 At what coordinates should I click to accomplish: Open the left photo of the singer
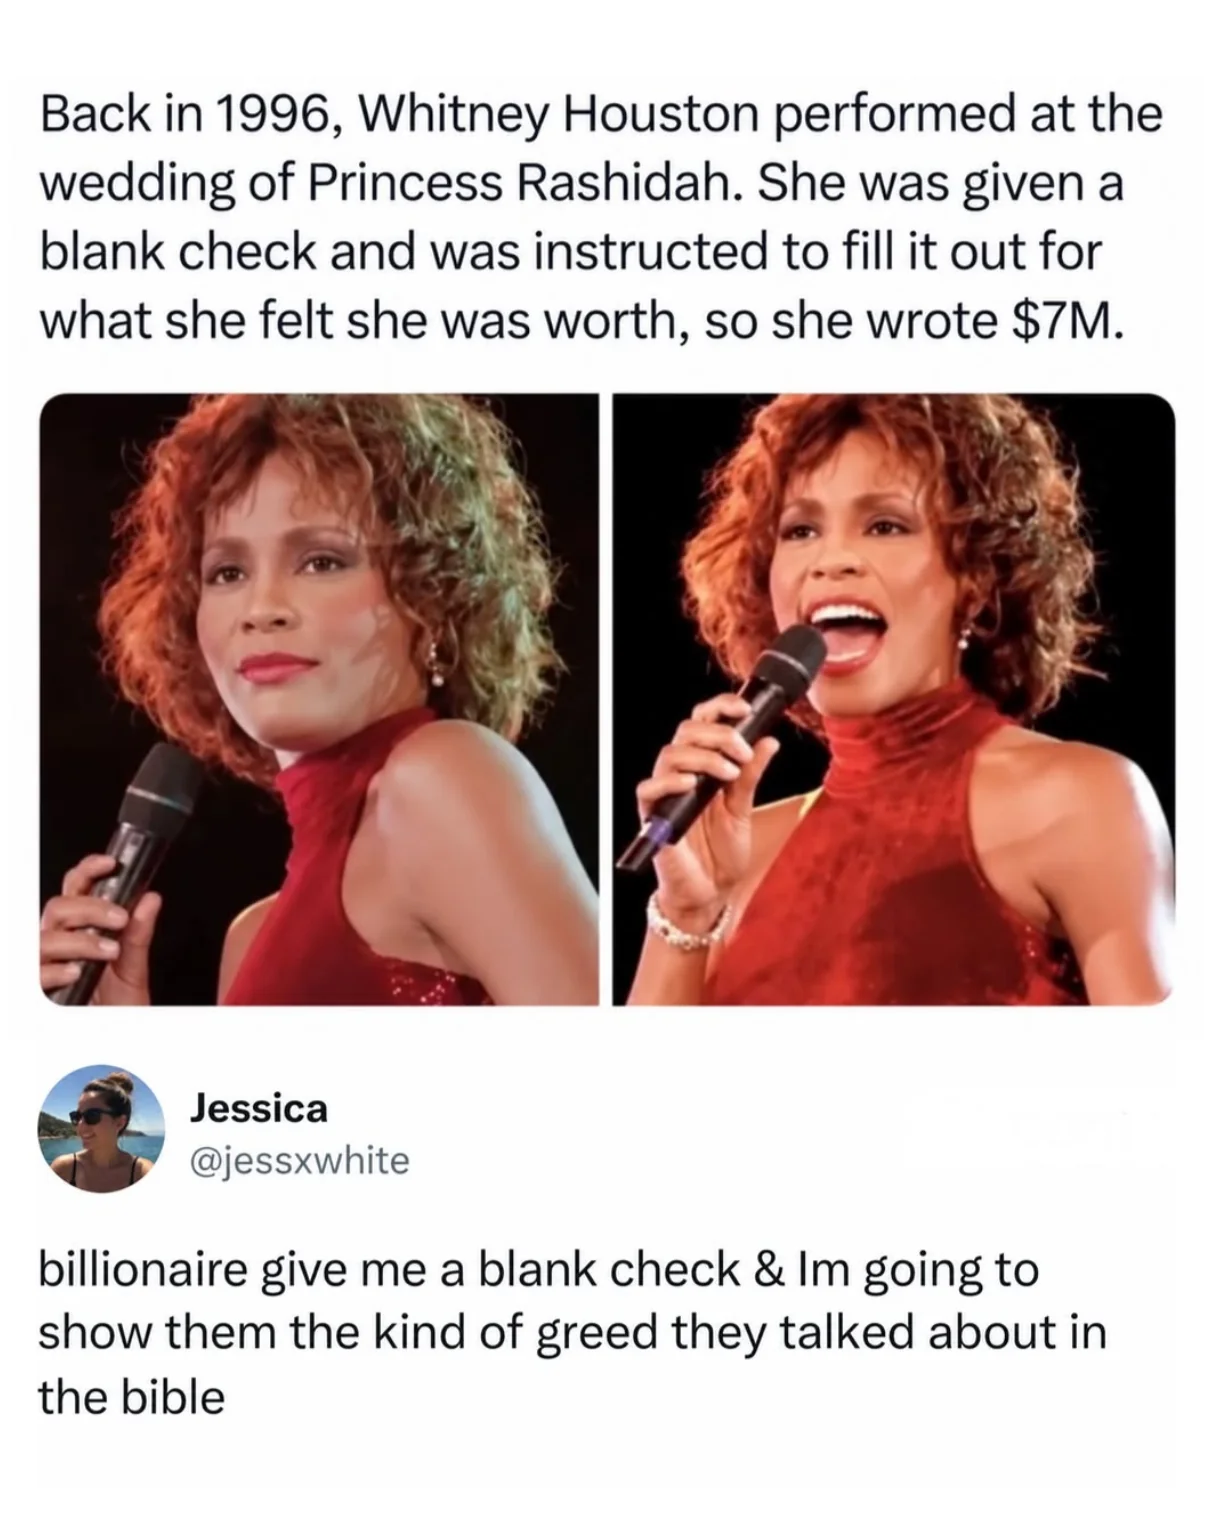coord(319,699)
